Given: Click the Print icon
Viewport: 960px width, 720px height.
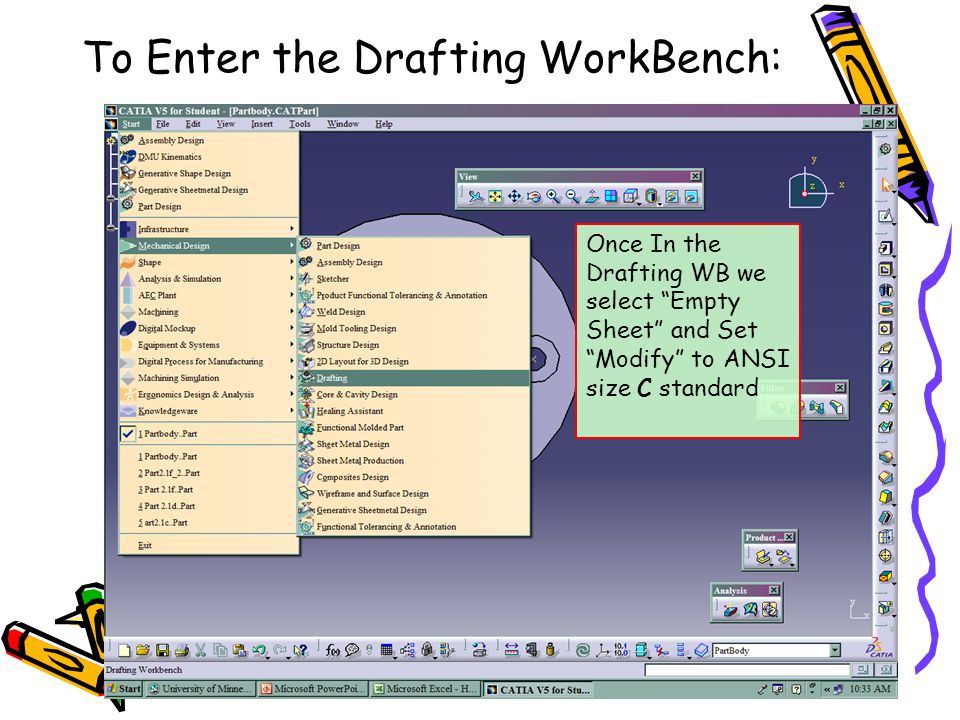Looking at the screenshot, I should (182, 650).
